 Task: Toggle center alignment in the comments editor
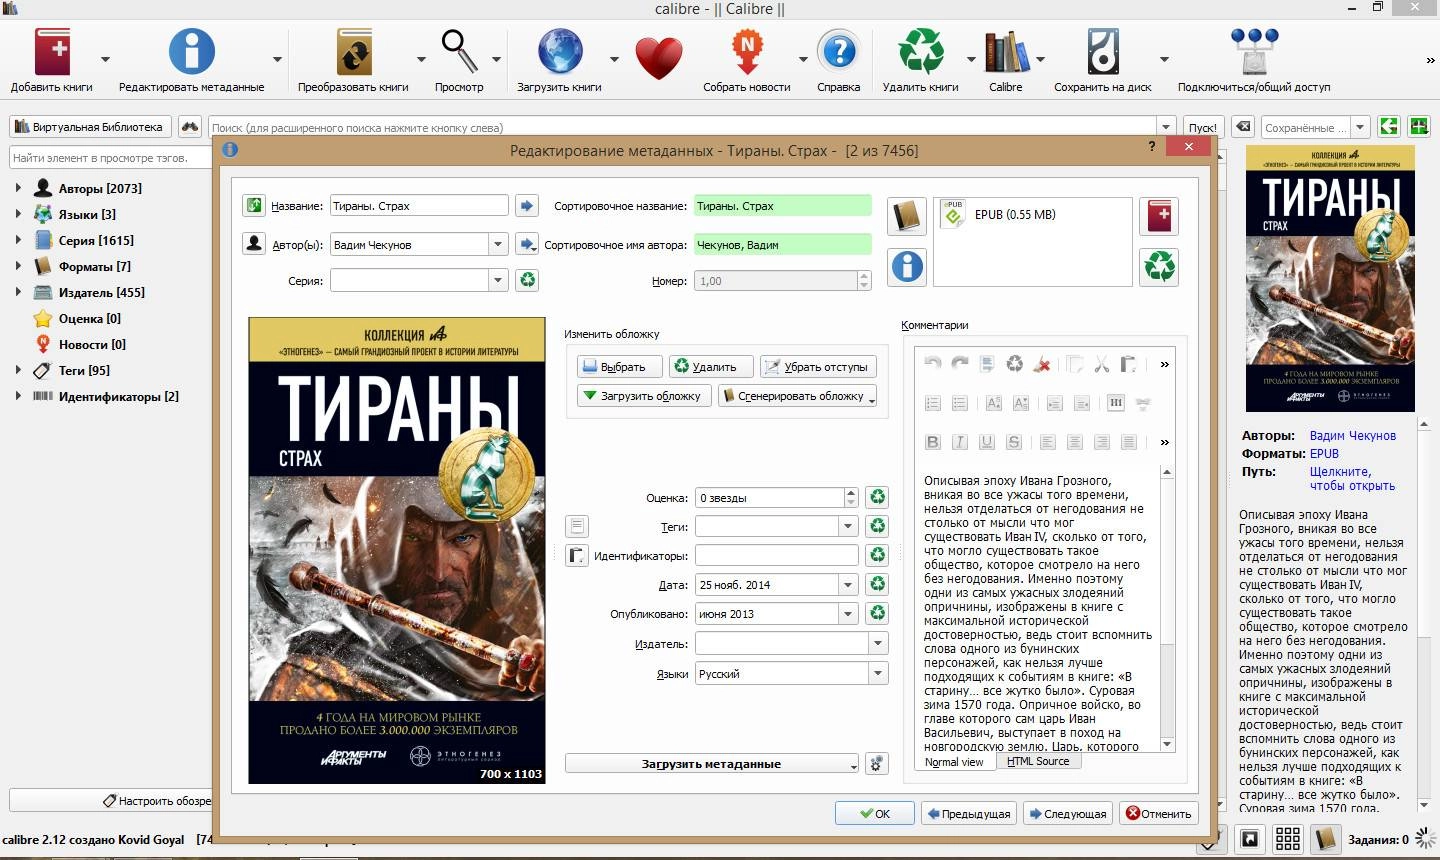[x=1075, y=442]
